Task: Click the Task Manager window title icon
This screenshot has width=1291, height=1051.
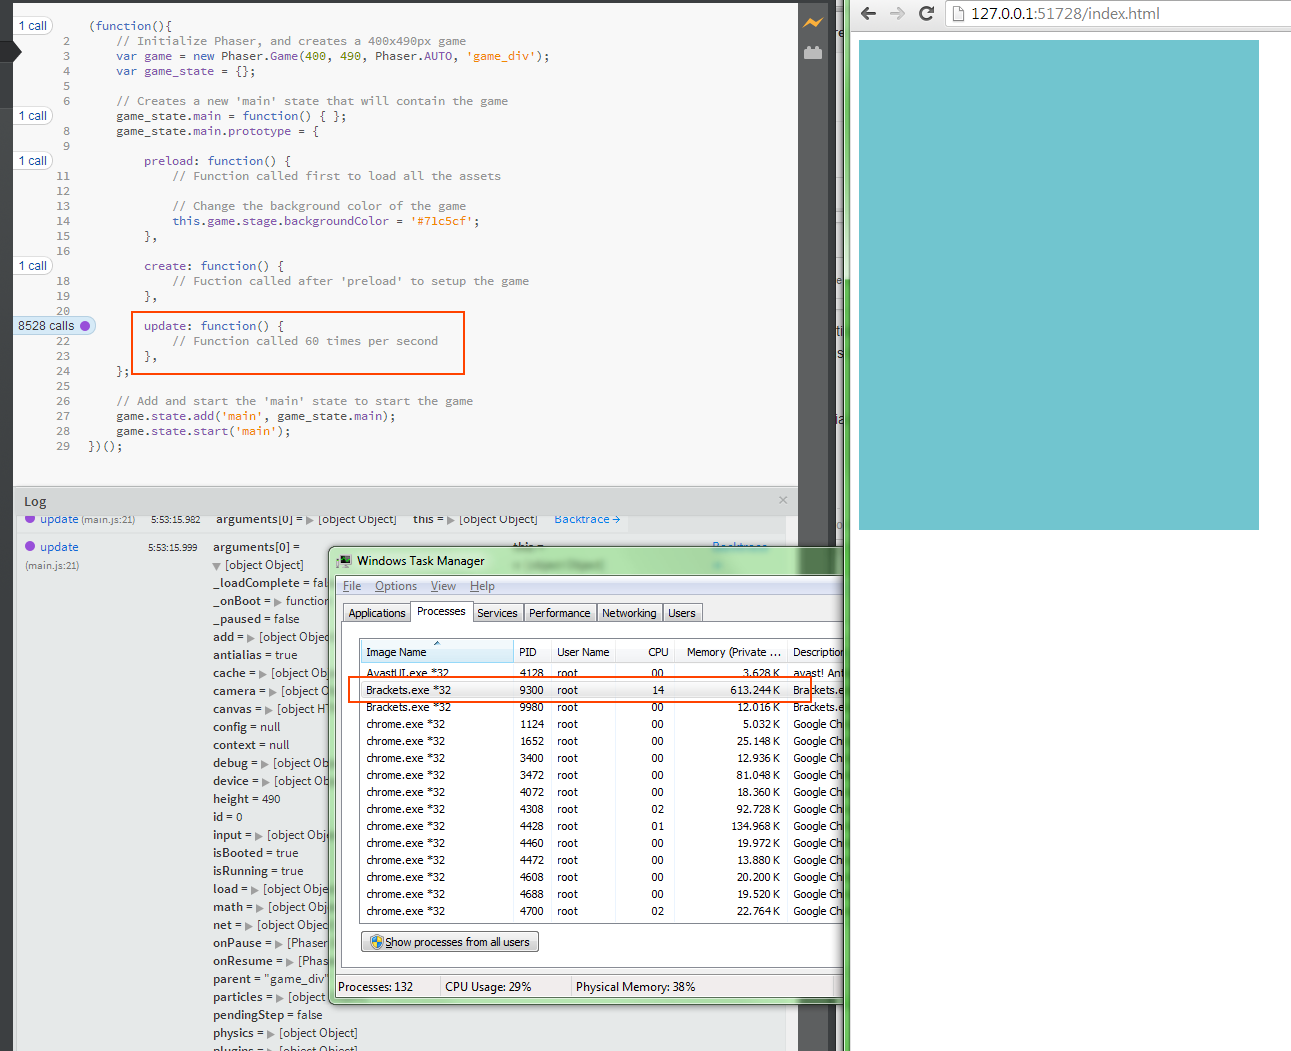Action: pos(344,561)
